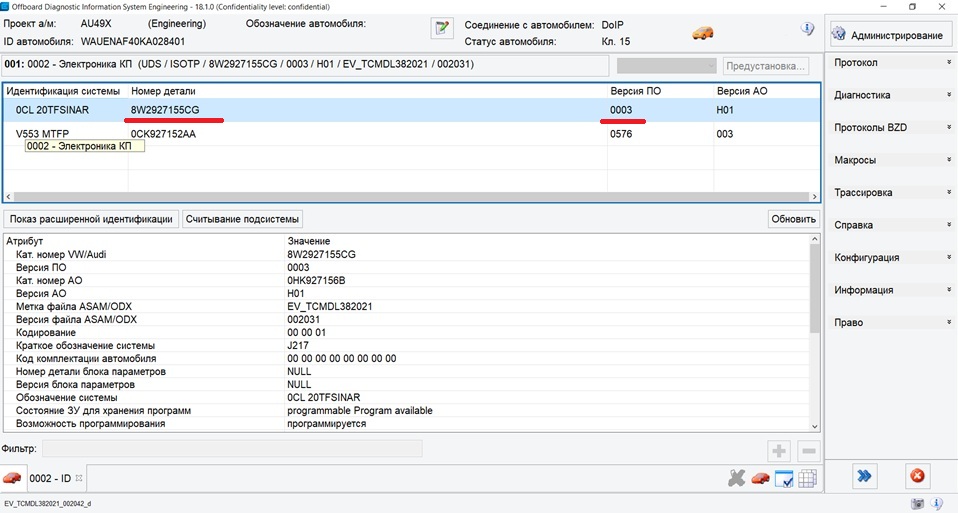Select Краткое обозначение системы row

[407, 346]
